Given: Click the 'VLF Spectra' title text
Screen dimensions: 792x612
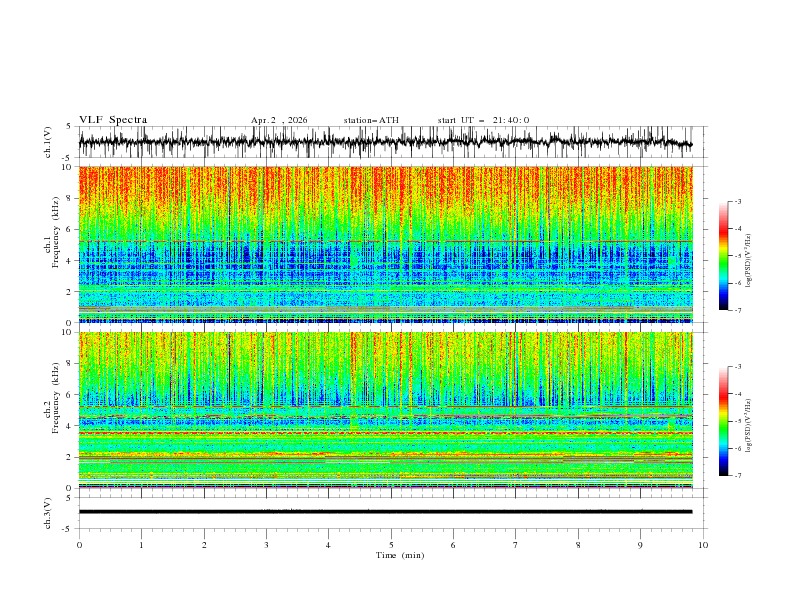Looking at the screenshot, I should 113,120.
